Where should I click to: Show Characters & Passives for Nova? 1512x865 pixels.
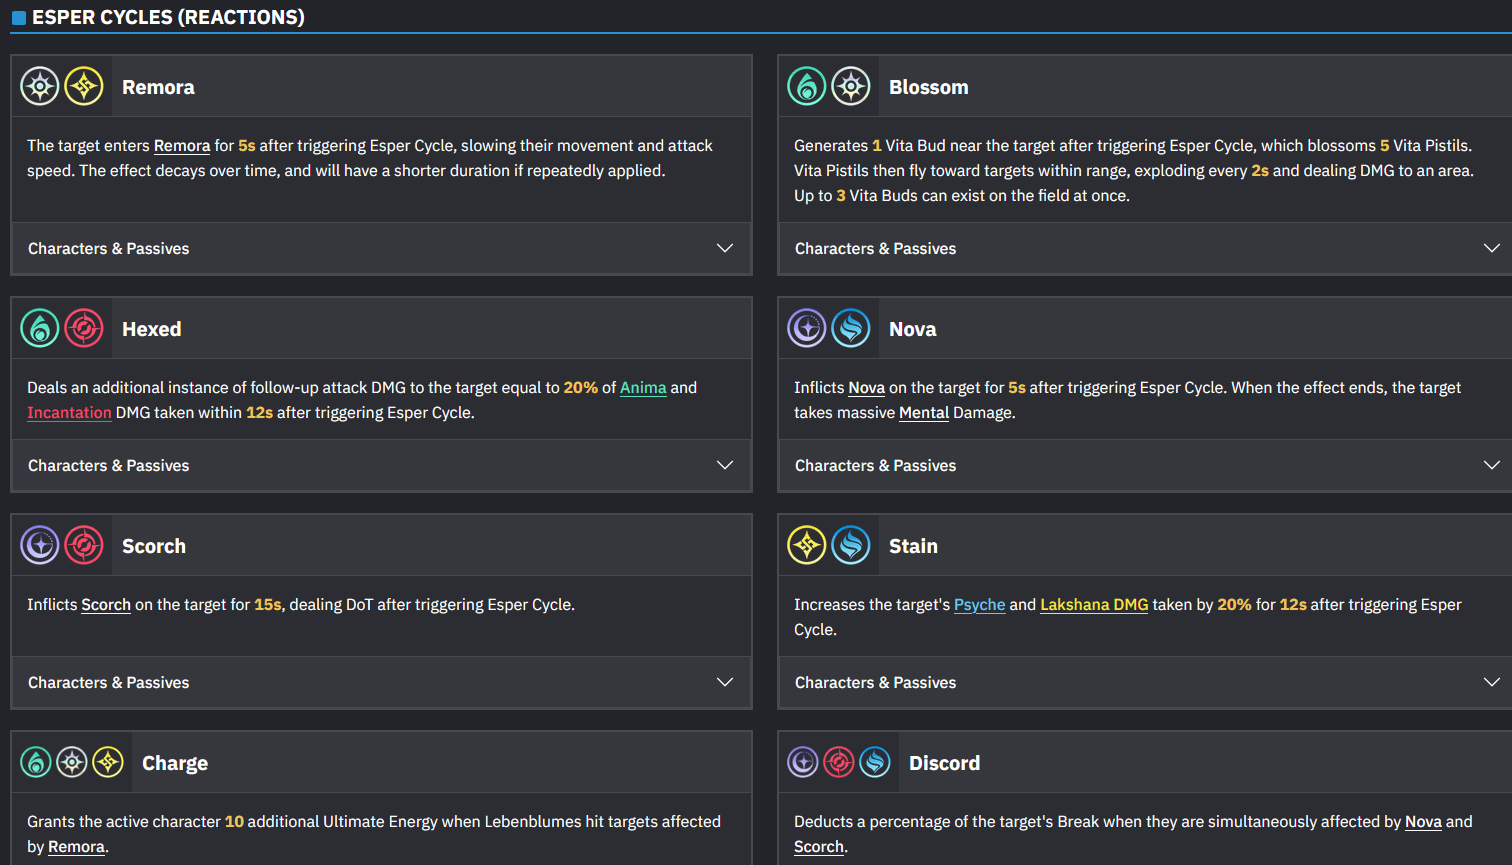[x=1146, y=465]
